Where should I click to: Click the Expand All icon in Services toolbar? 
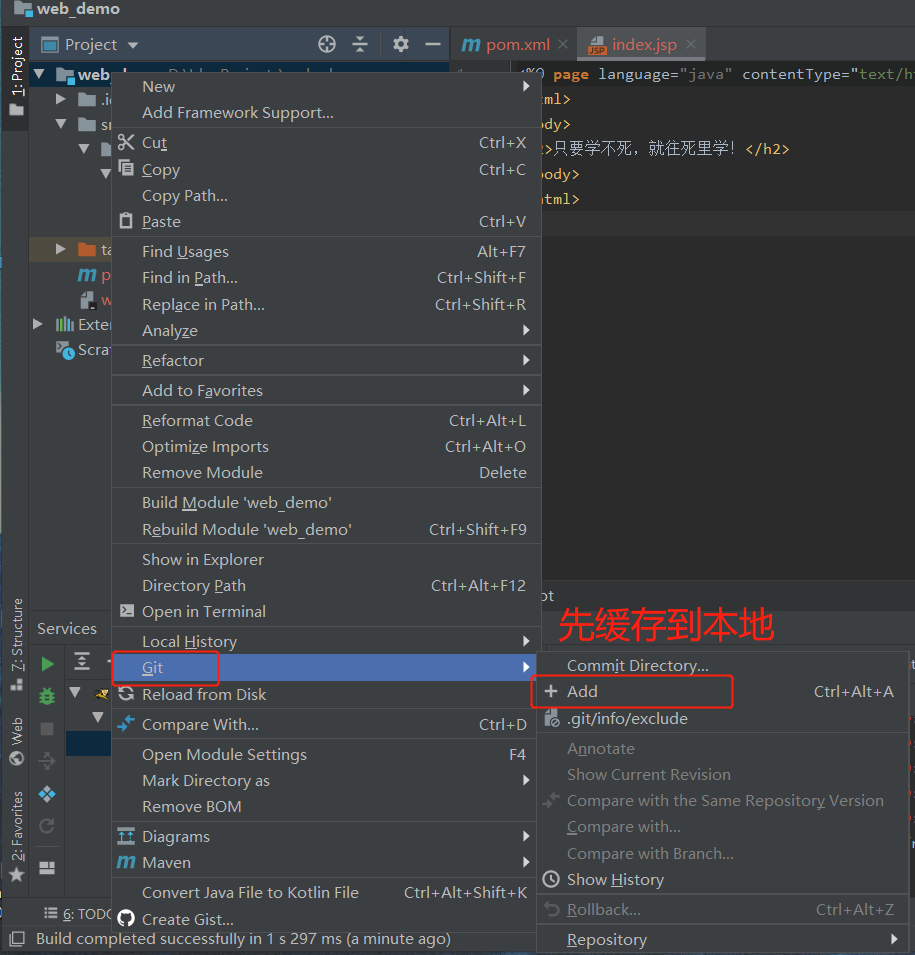82,661
